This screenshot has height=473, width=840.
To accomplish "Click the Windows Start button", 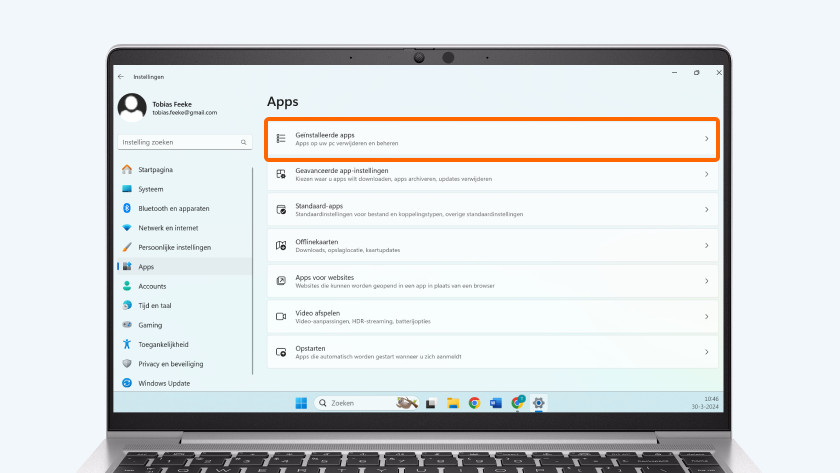I will pos(301,403).
